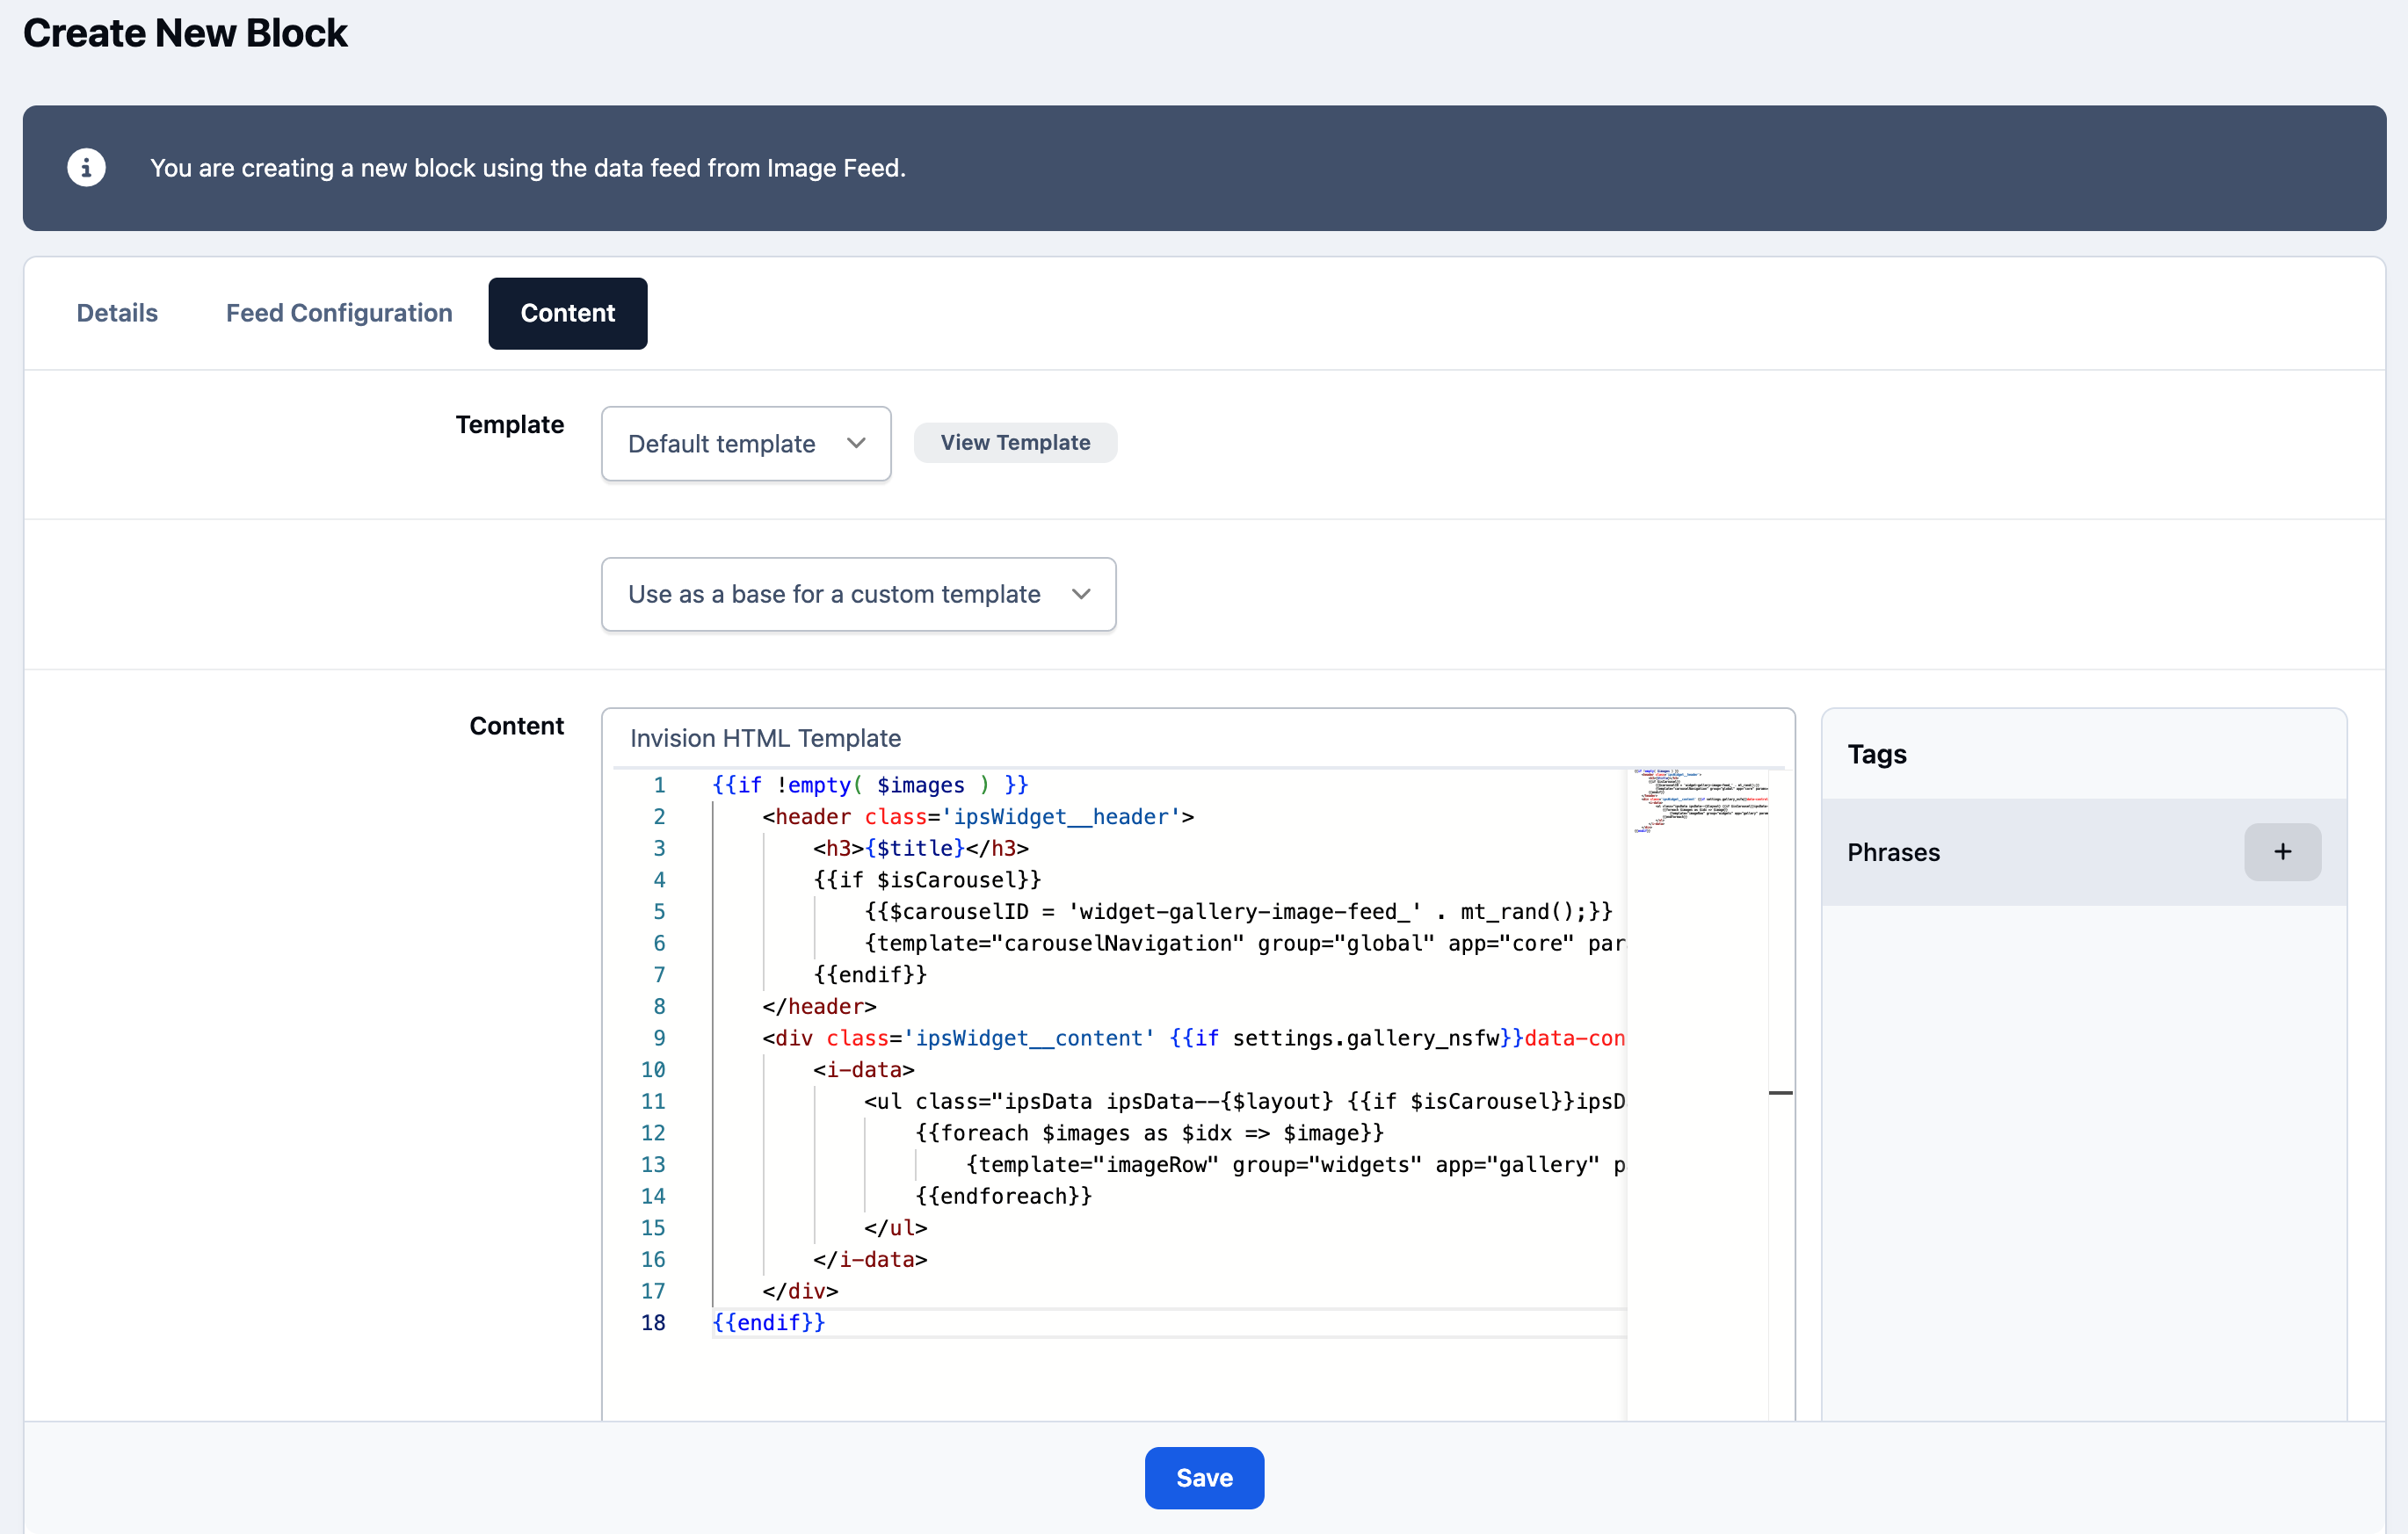Click the opening <i-data> code line
The image size is (2408, 1534).
[864, 1070]
